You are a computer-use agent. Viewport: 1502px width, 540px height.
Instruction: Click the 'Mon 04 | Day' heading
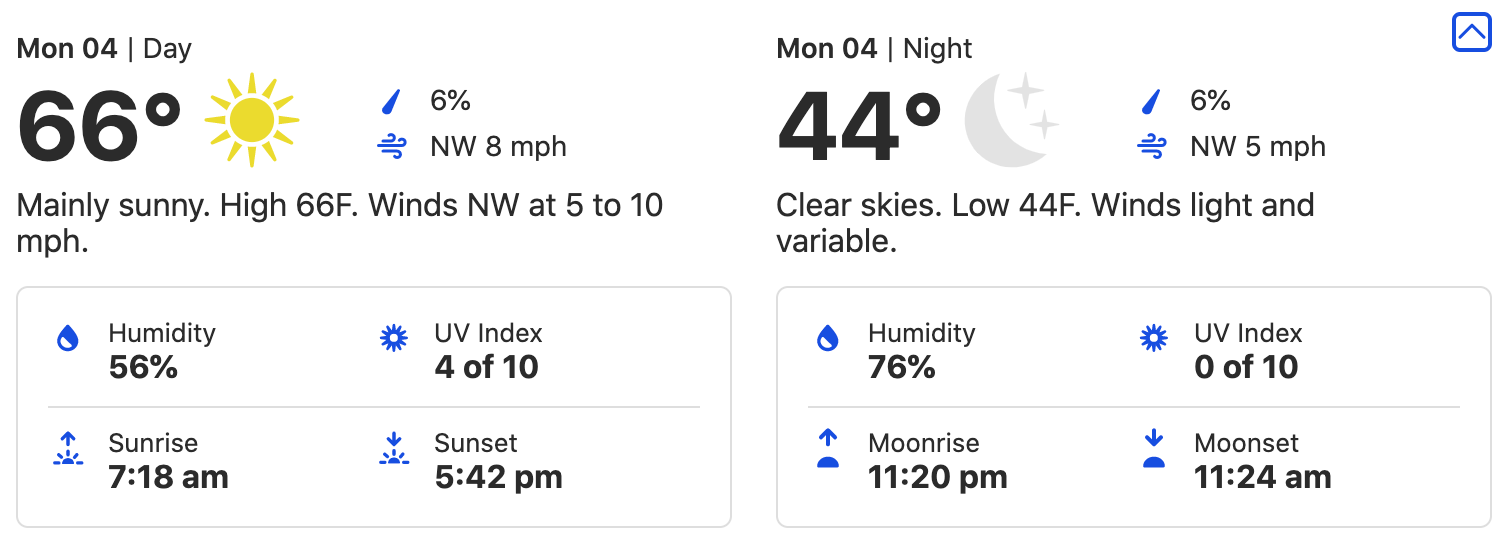click(x=104, y=48)
